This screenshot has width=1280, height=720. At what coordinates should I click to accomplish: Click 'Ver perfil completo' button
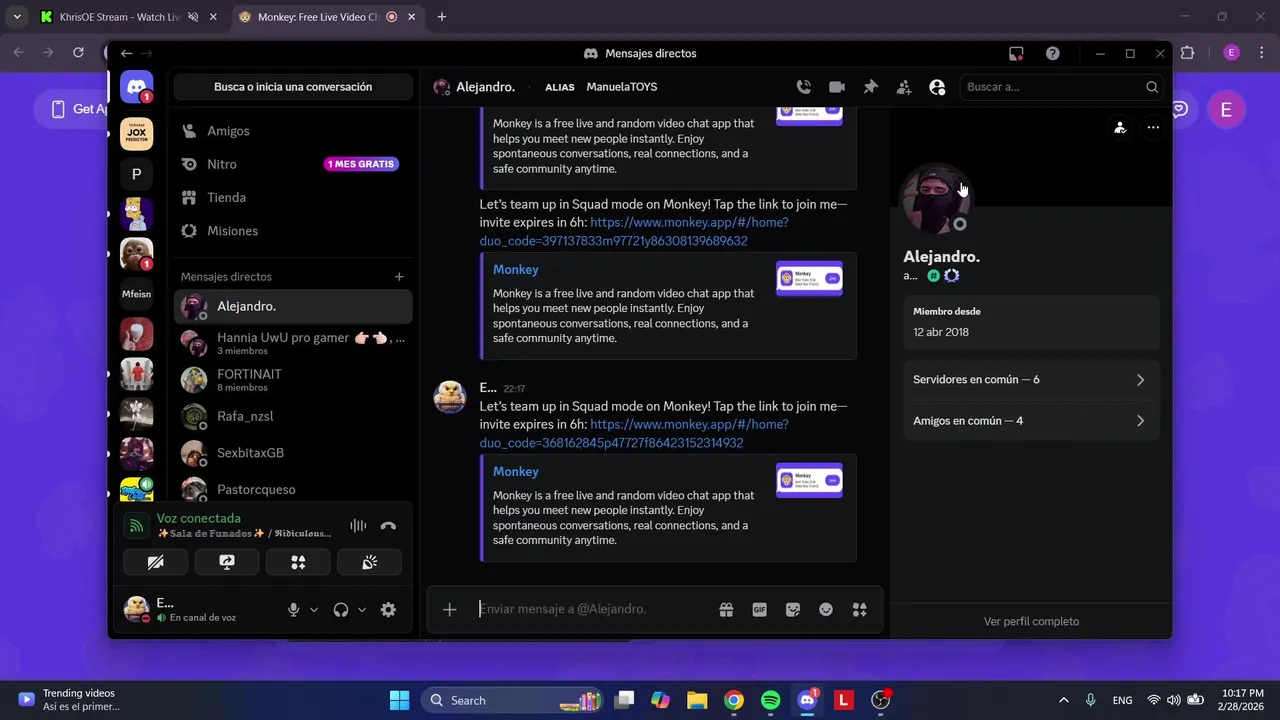coord(1031,622)
